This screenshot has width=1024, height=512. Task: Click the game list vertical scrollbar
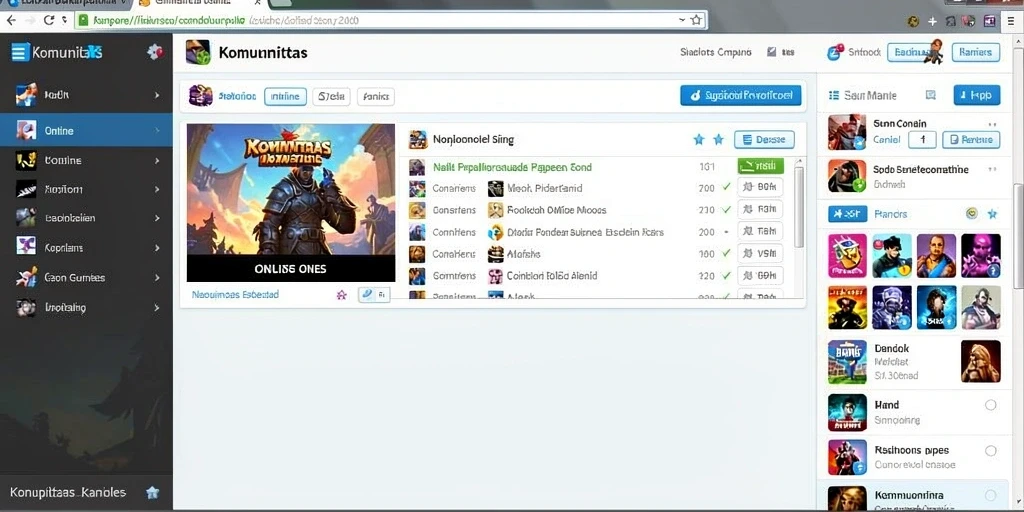click(x=798, y=206)
